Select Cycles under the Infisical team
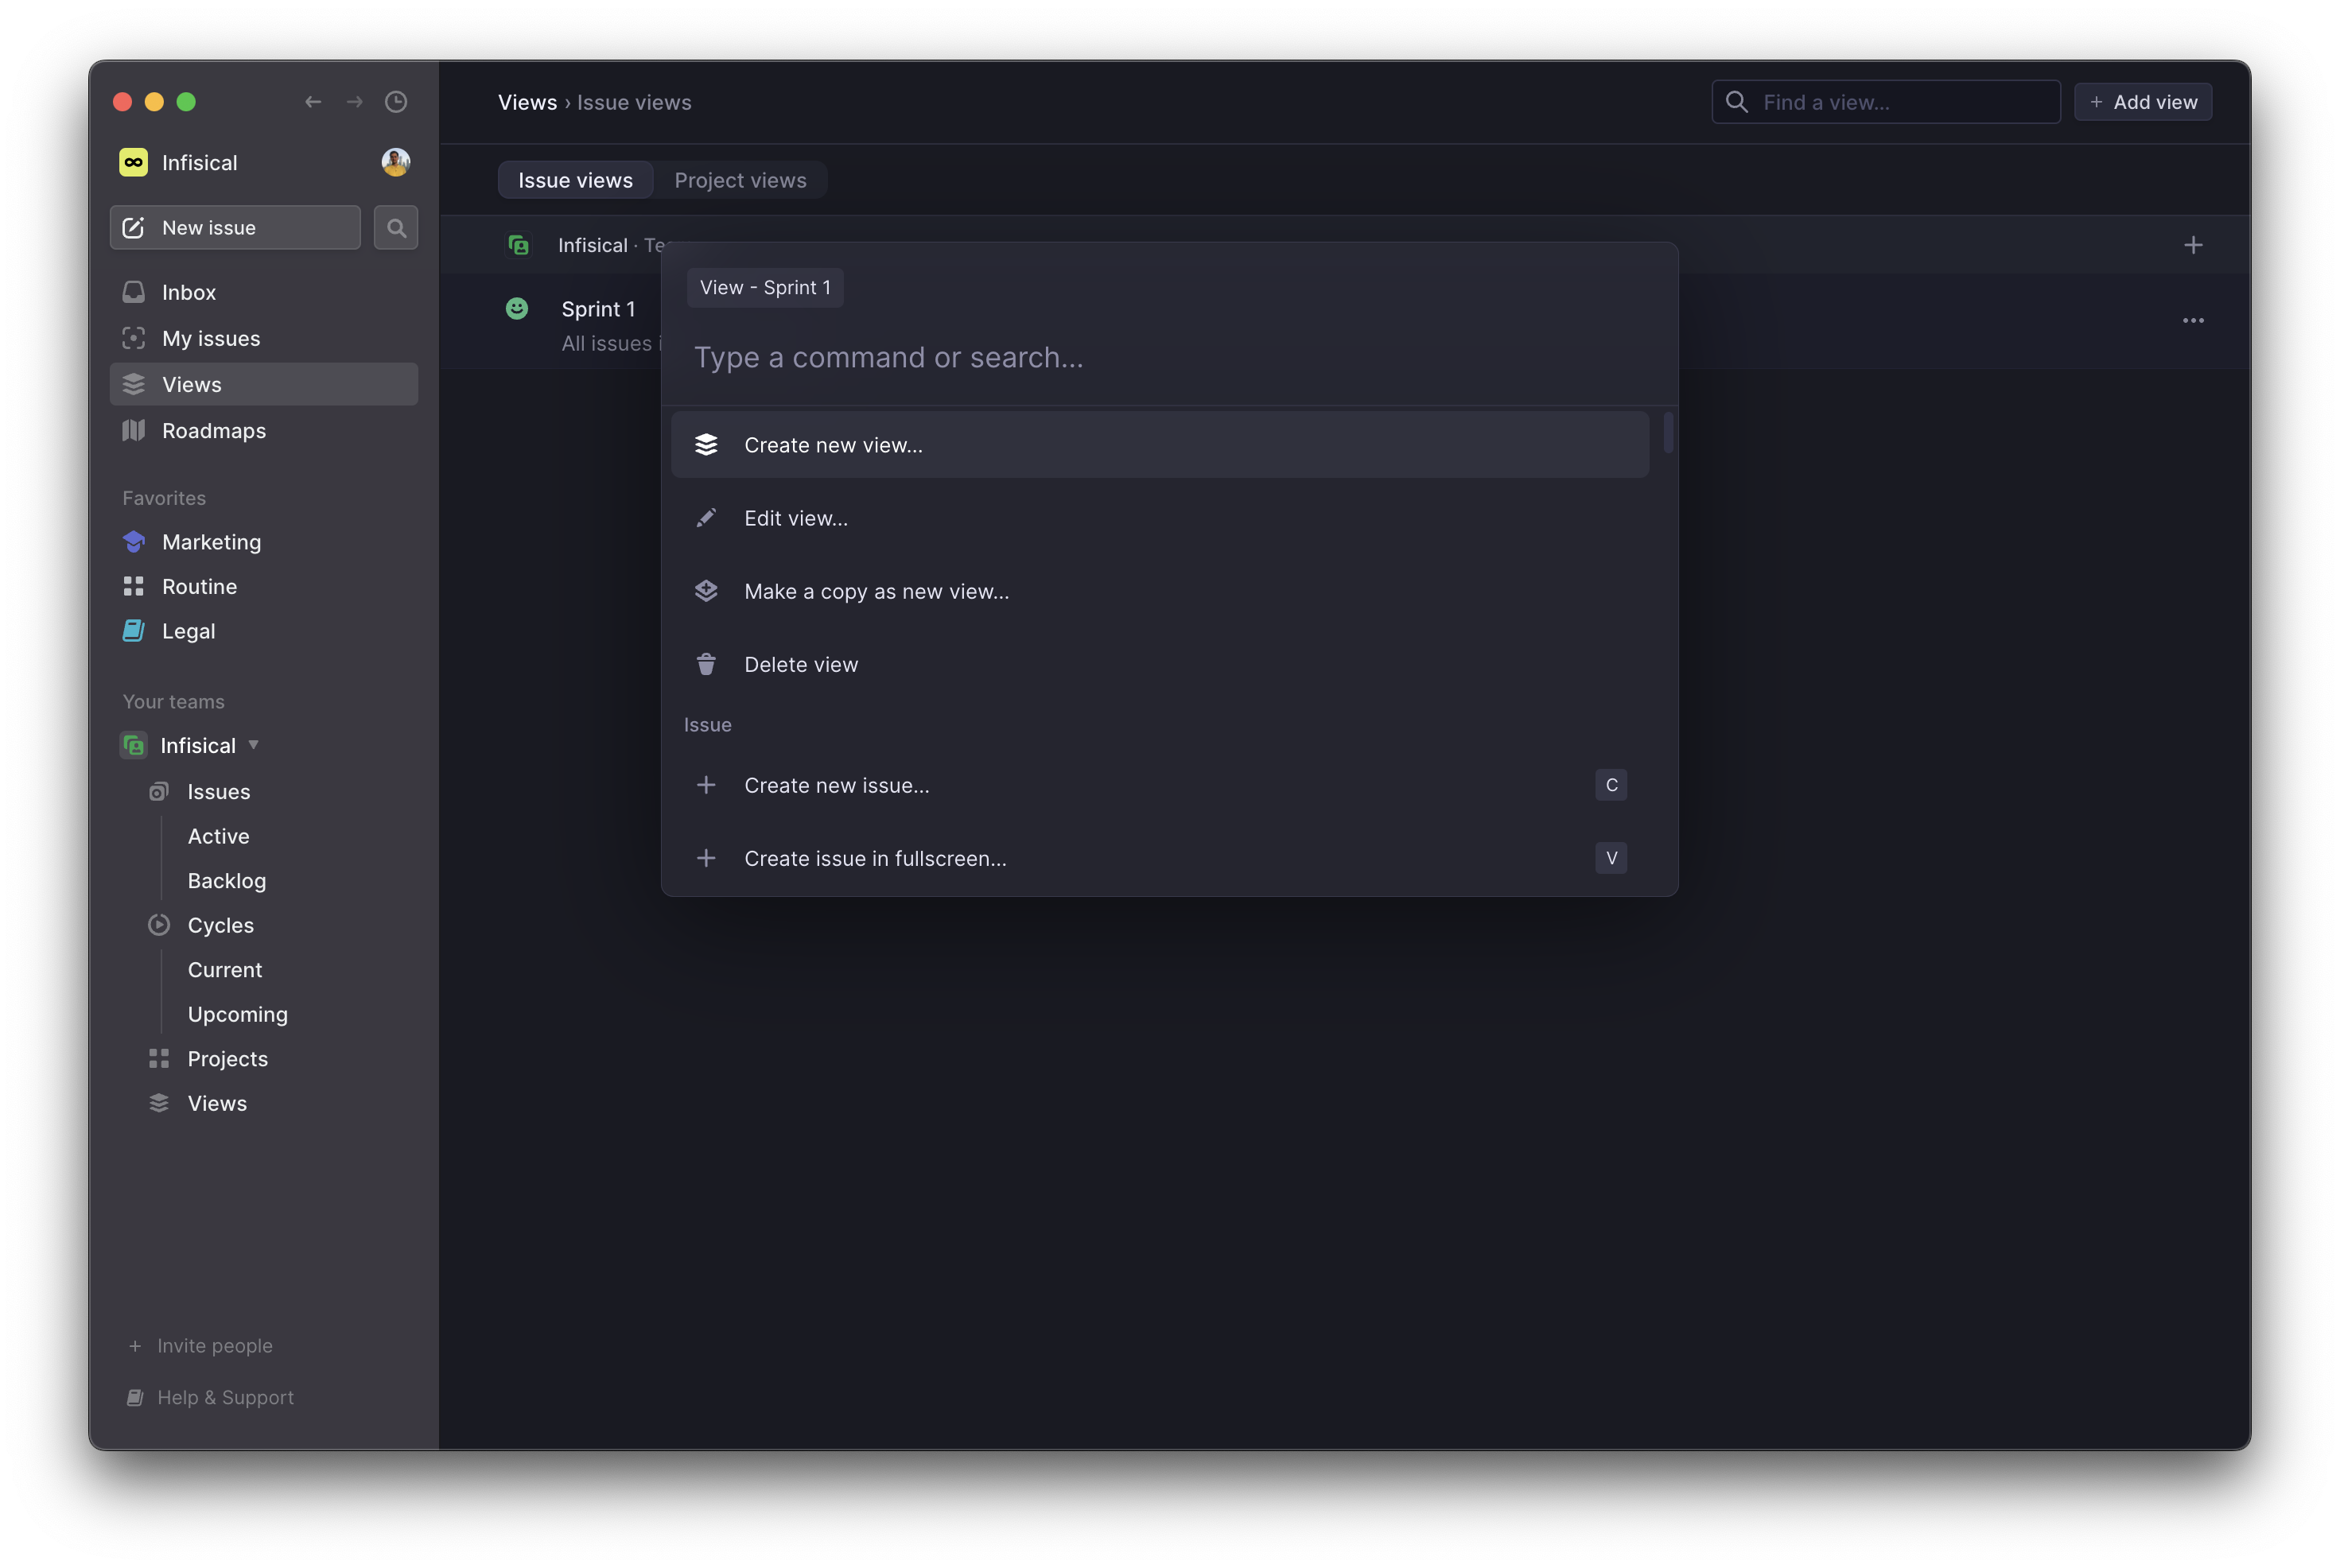The width and height of the screenshot is (2340, 1568). click(x=221, y=925)
